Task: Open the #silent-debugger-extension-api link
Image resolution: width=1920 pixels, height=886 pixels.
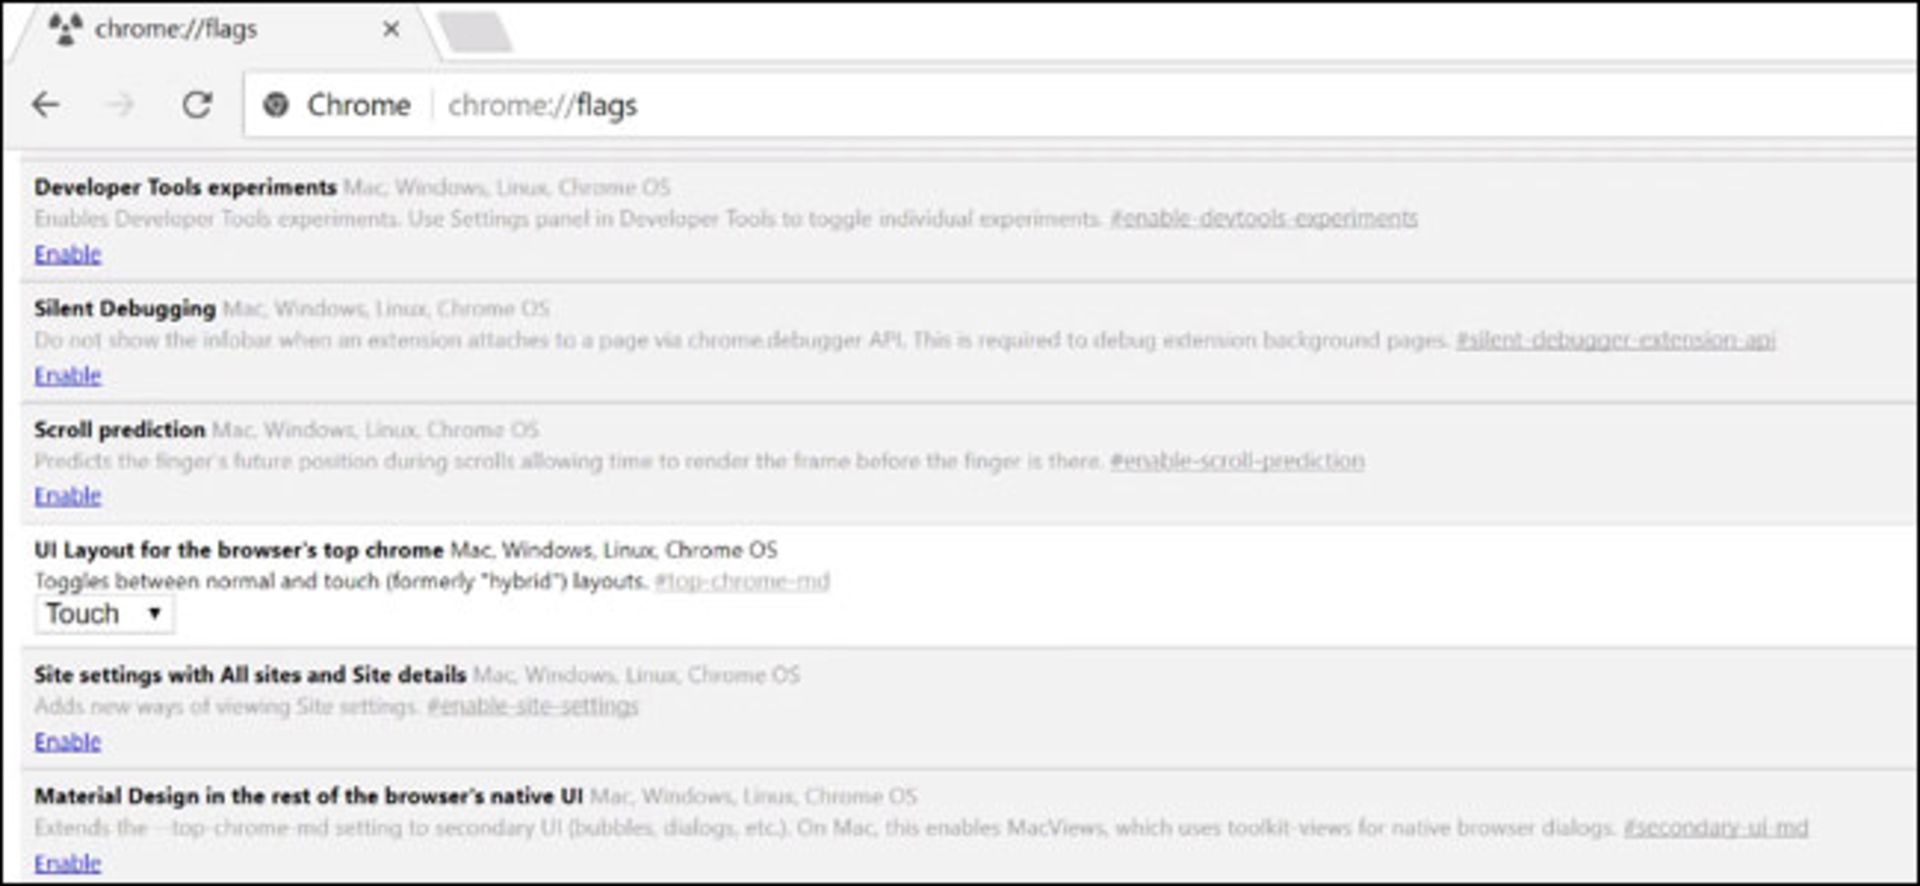Action: (1616, 340)
